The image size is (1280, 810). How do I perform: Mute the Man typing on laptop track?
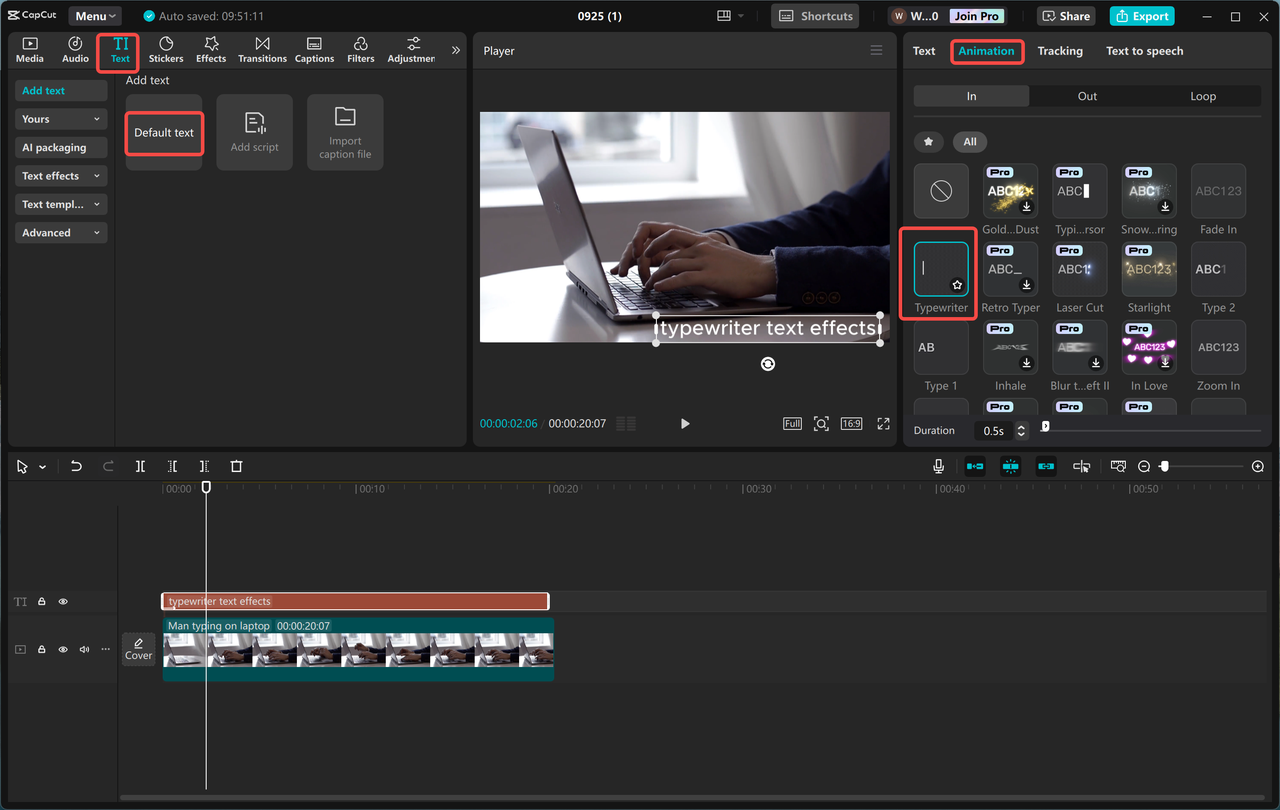(84, 649)
